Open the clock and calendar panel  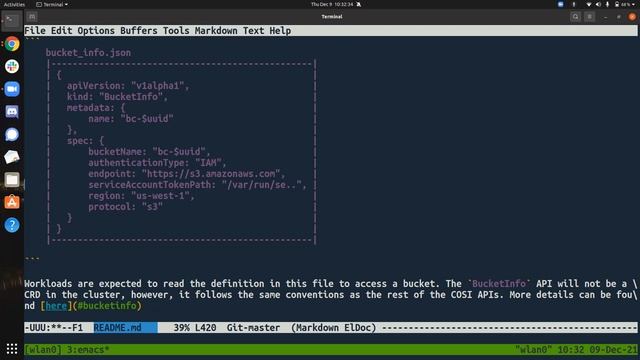pos(332,4)
